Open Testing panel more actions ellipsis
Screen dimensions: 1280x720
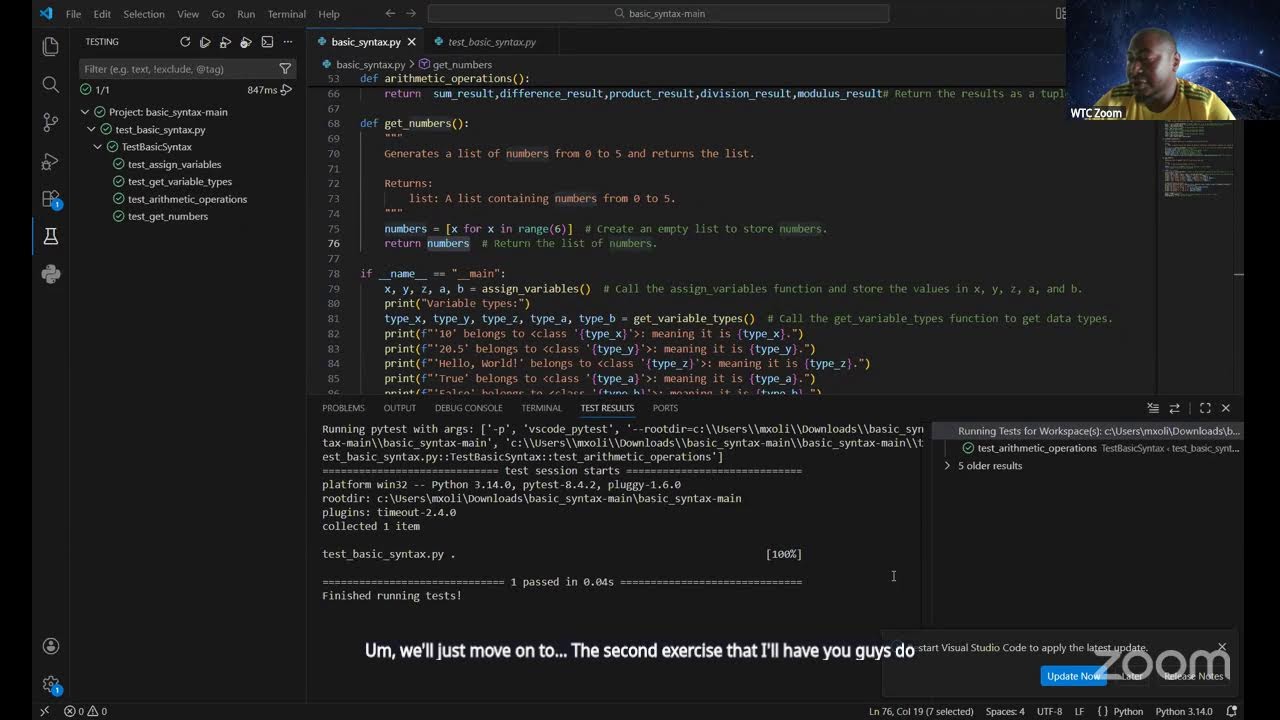[288, 42]
